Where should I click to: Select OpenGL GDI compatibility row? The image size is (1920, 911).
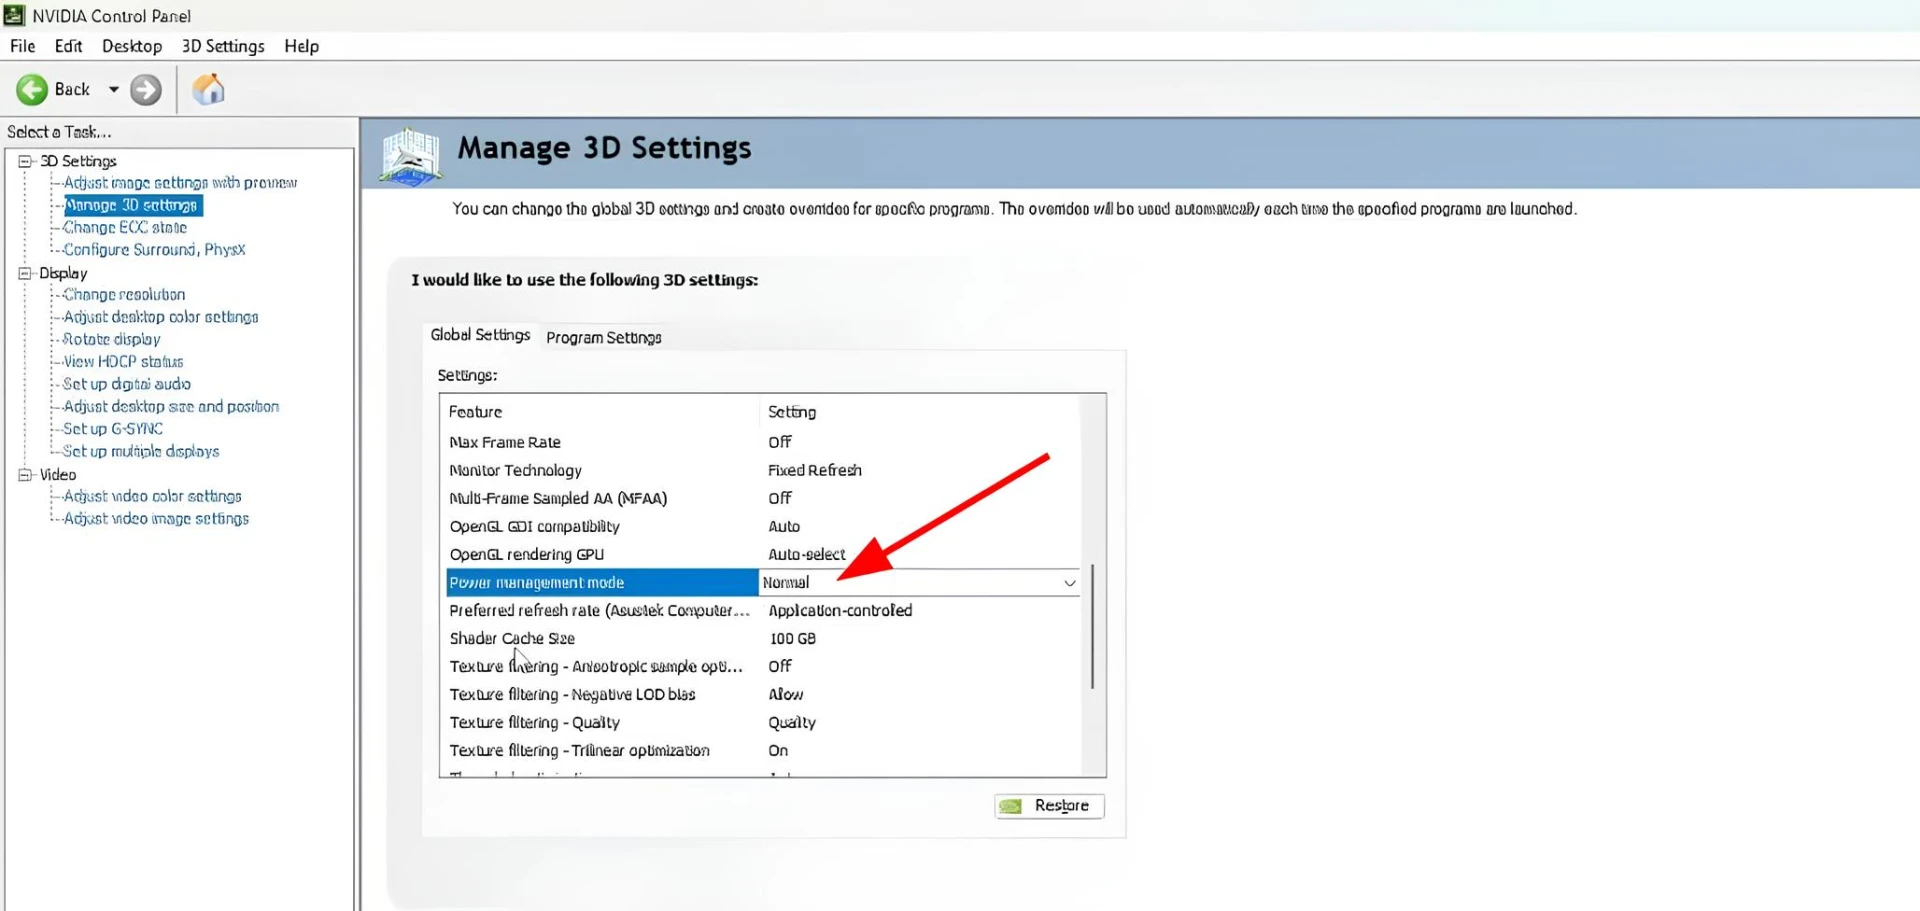763,526
